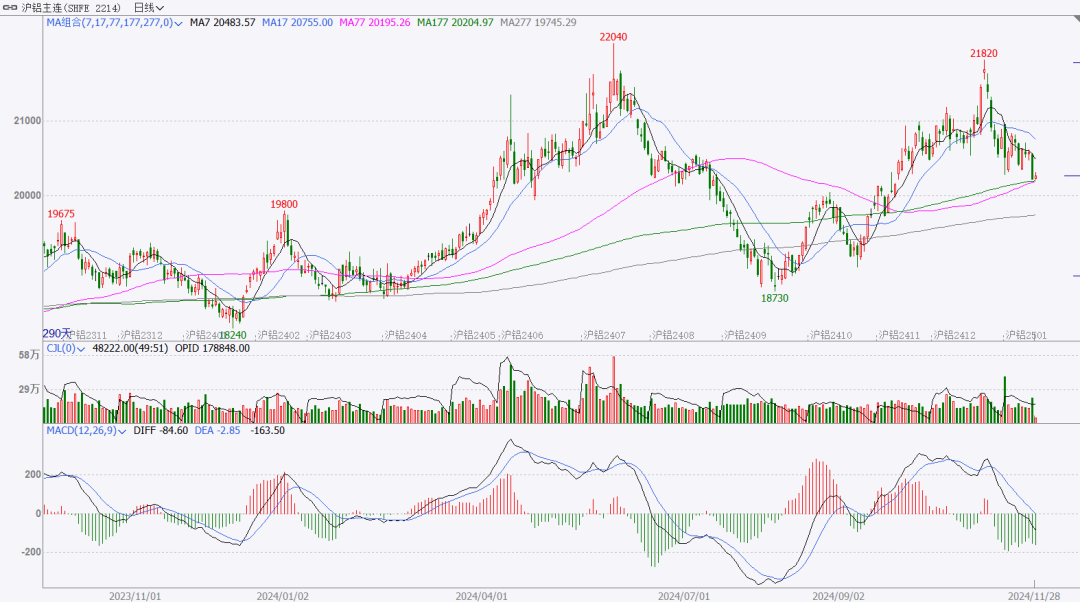Click the link chain icon beside 沪铝主连

click(x=10, y=7)
